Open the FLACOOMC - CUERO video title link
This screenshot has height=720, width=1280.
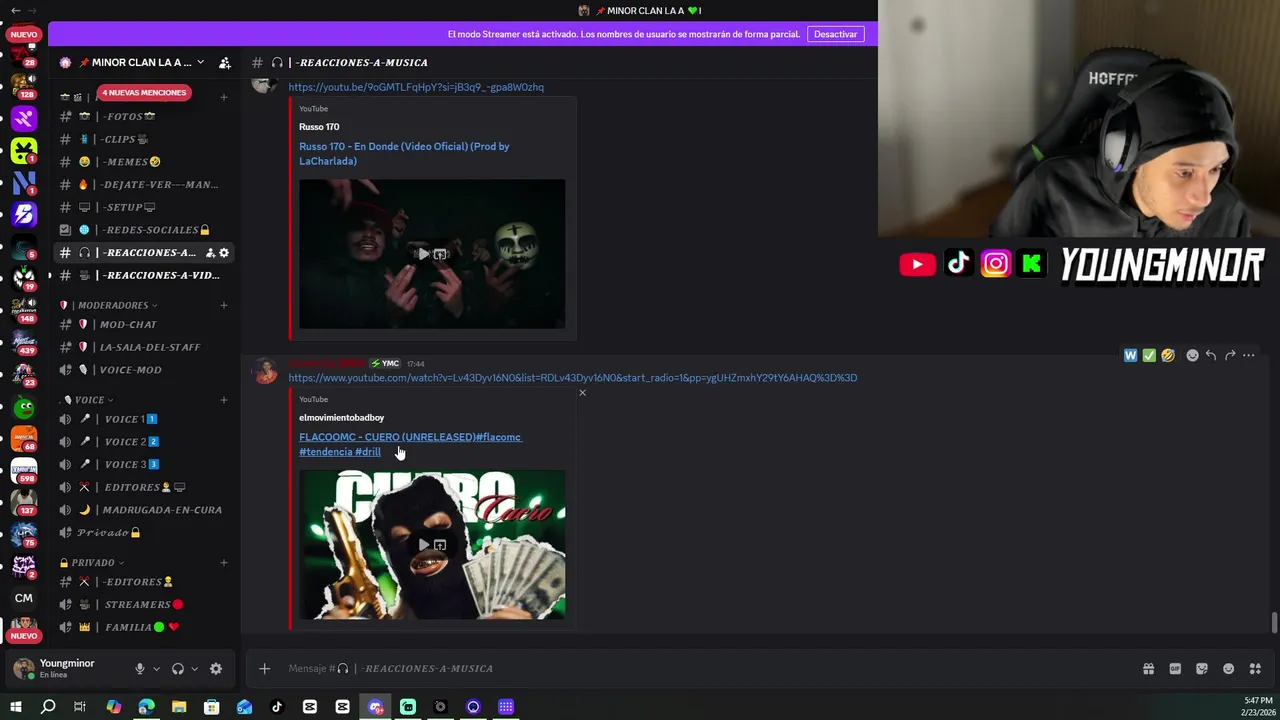click(x=410, y=444)
